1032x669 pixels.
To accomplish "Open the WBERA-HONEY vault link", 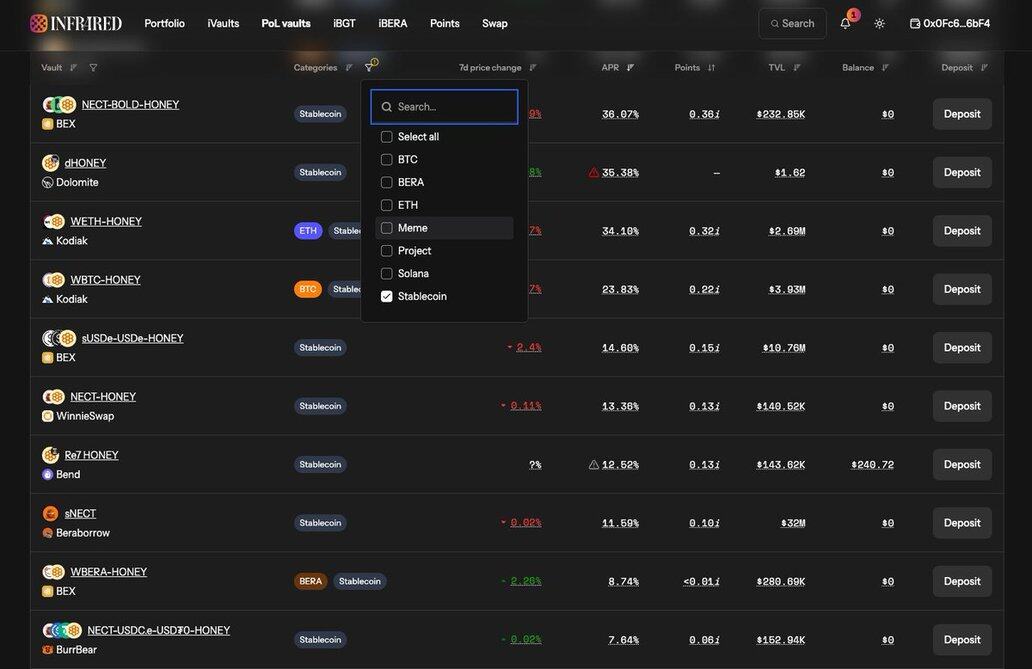I will pyautogui.click(x=108, y=572).
